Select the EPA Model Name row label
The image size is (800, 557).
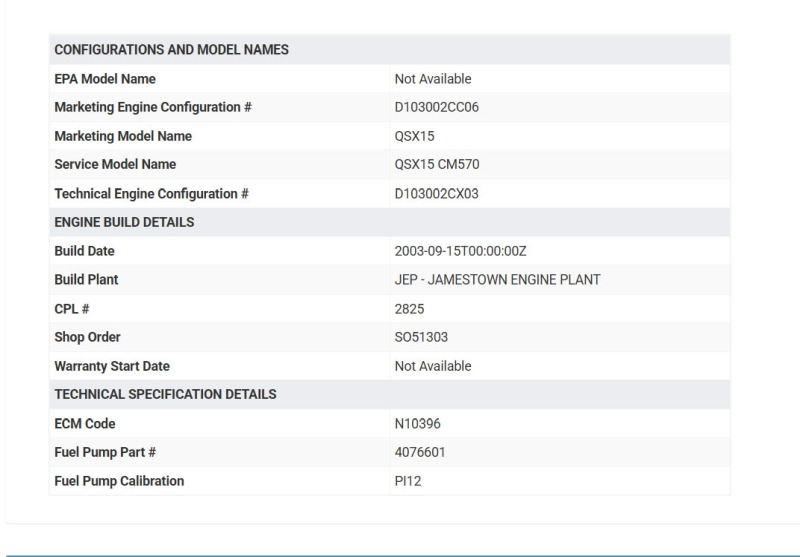pos(105,79)
